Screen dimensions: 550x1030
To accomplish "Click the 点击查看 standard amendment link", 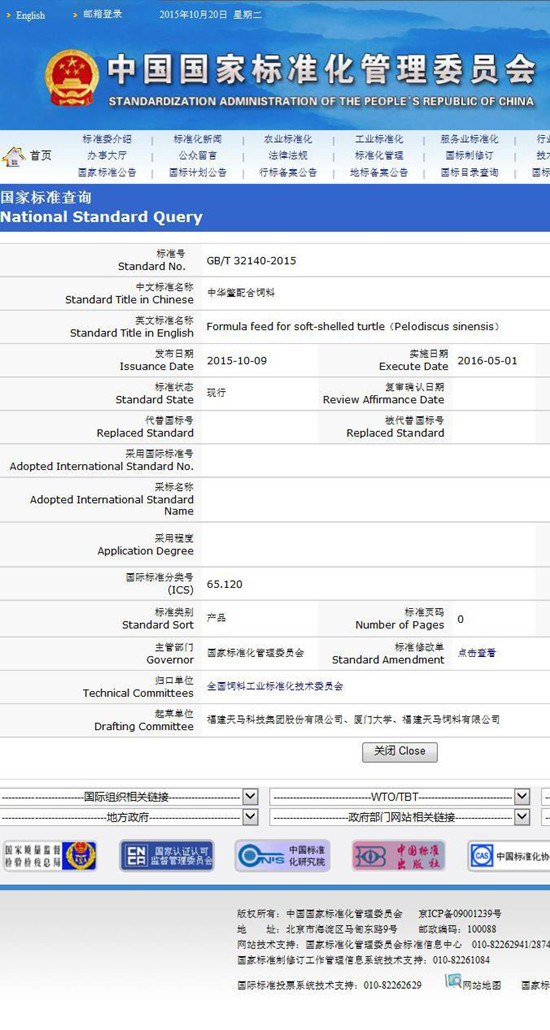I will 476,653.
